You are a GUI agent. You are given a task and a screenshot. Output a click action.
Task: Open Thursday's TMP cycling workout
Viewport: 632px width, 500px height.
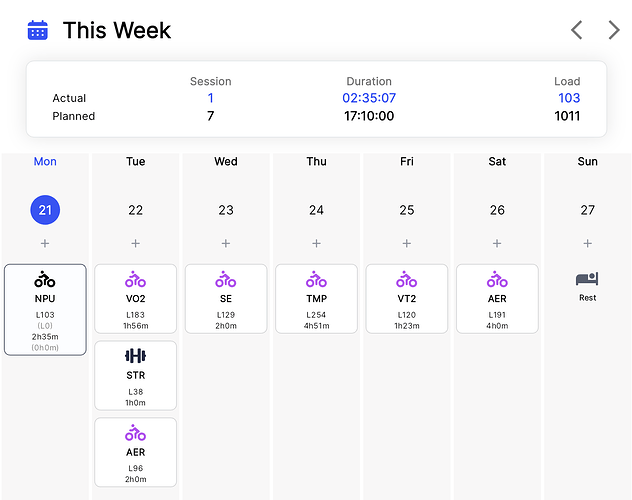[x=316, y=299]
